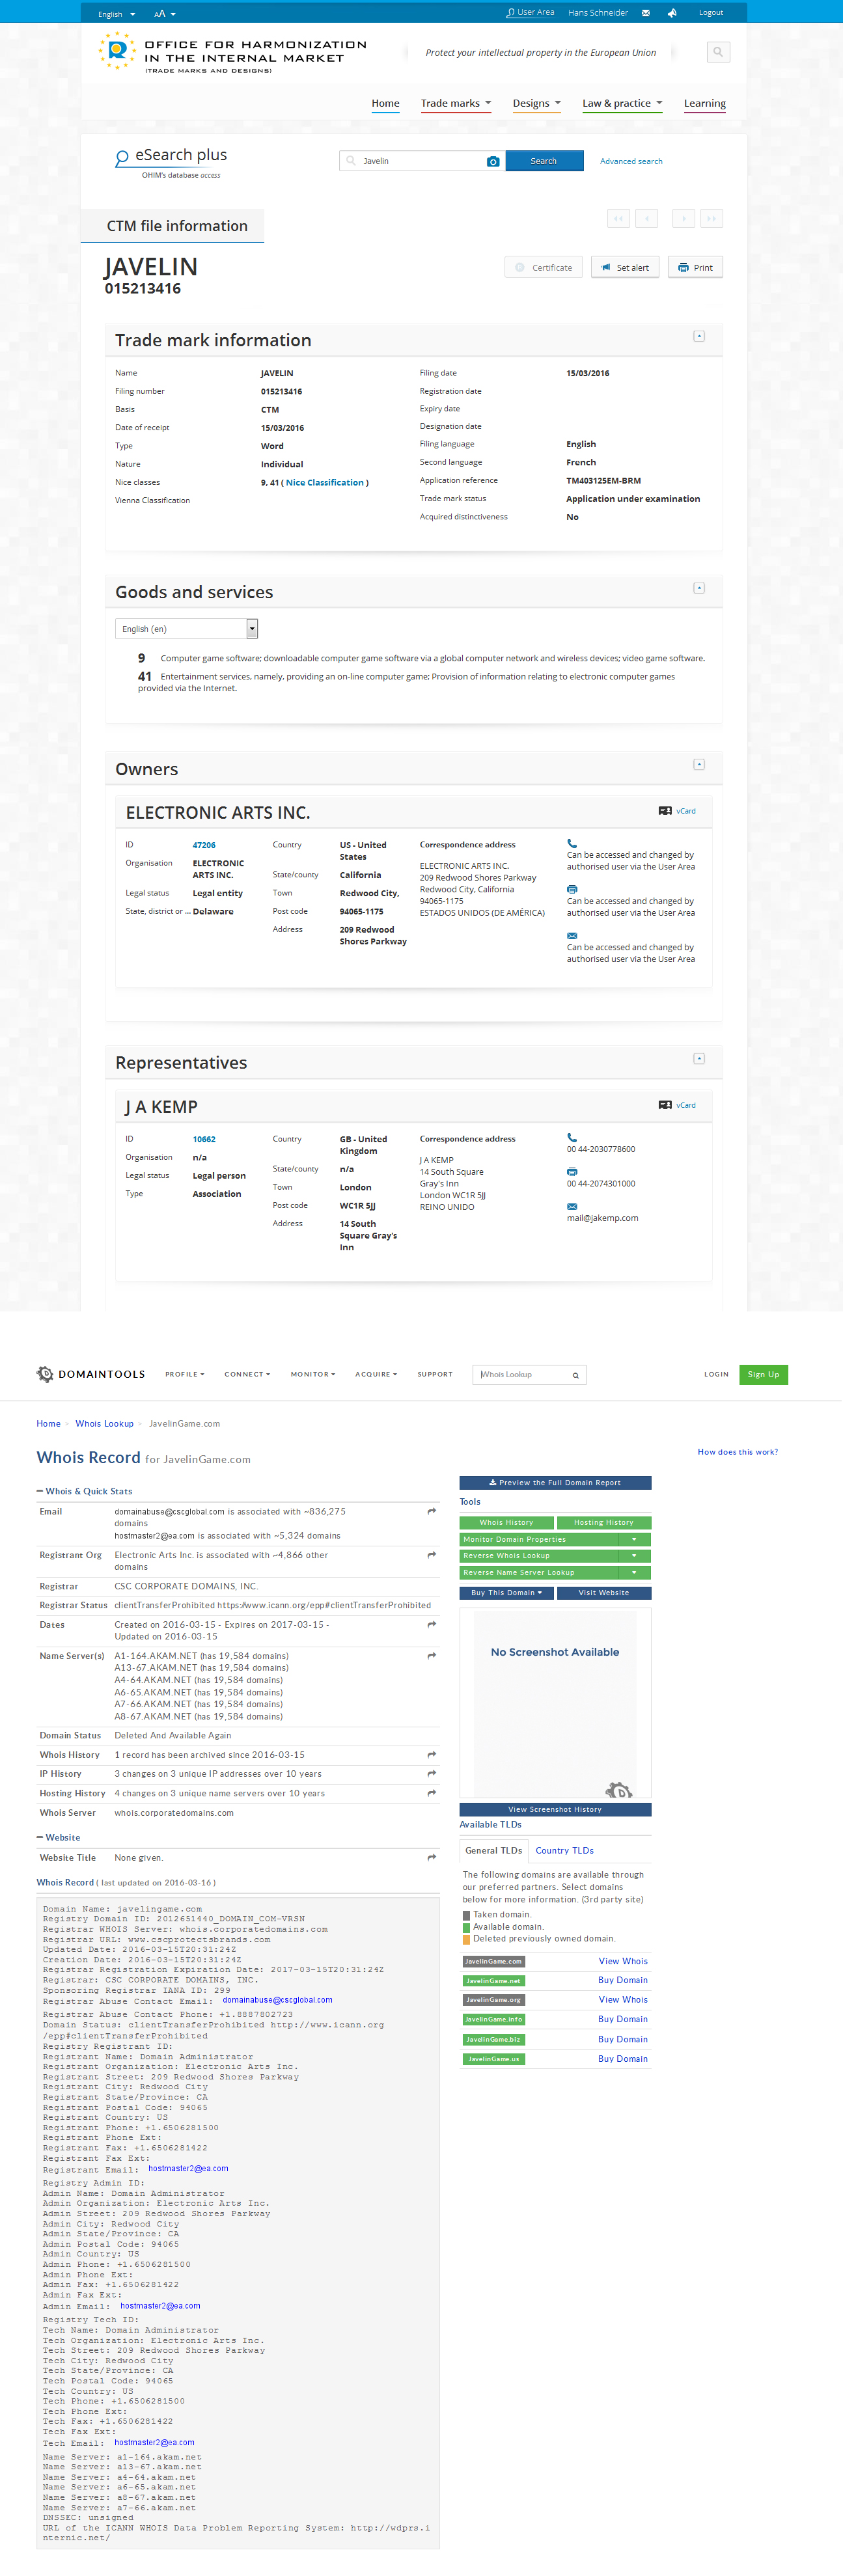843x2576 pixels.
Task: Open the Trade marks menu
Action: point(455,103)
